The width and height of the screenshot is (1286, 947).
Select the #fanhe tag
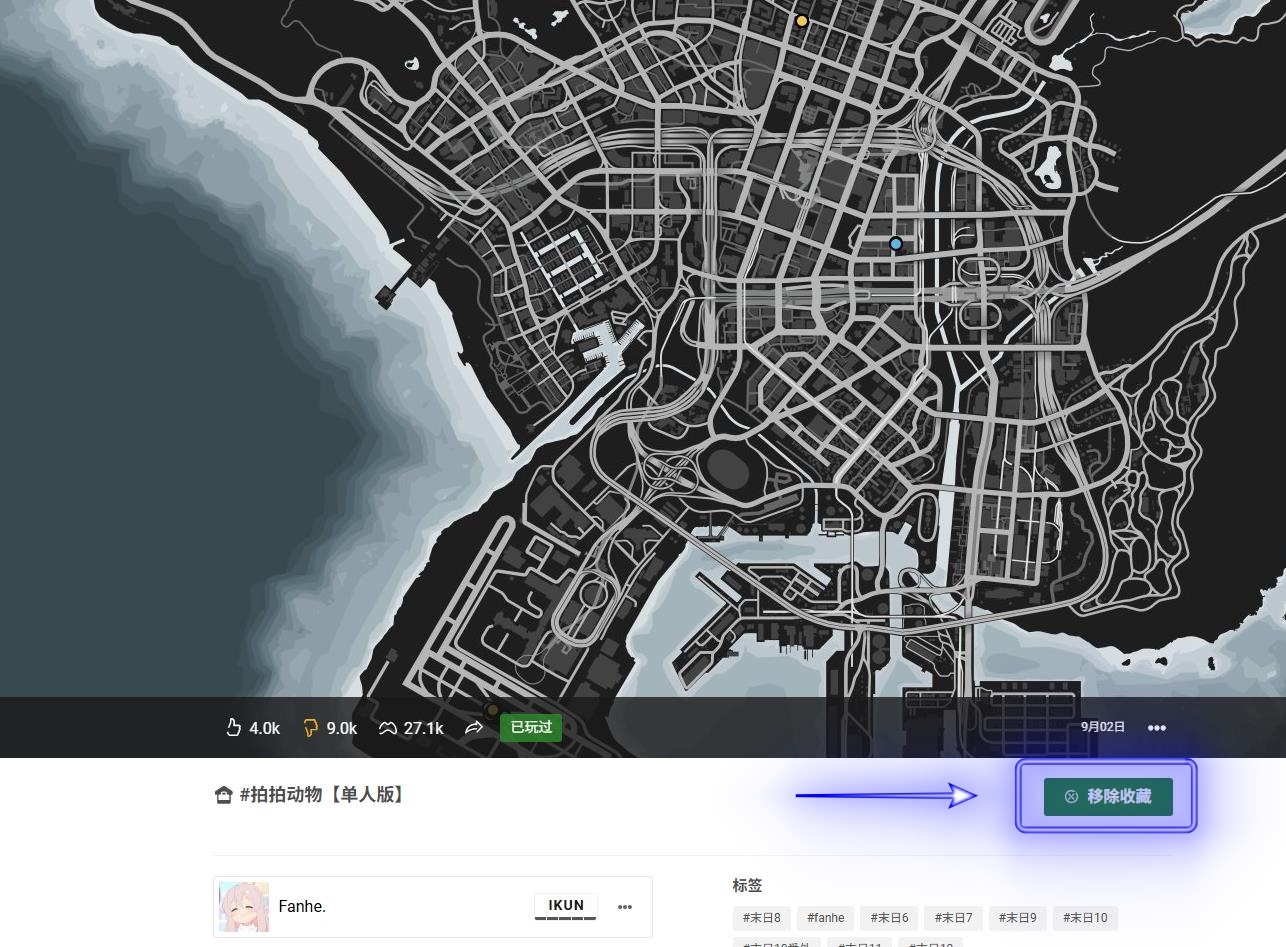click(826, 918)
